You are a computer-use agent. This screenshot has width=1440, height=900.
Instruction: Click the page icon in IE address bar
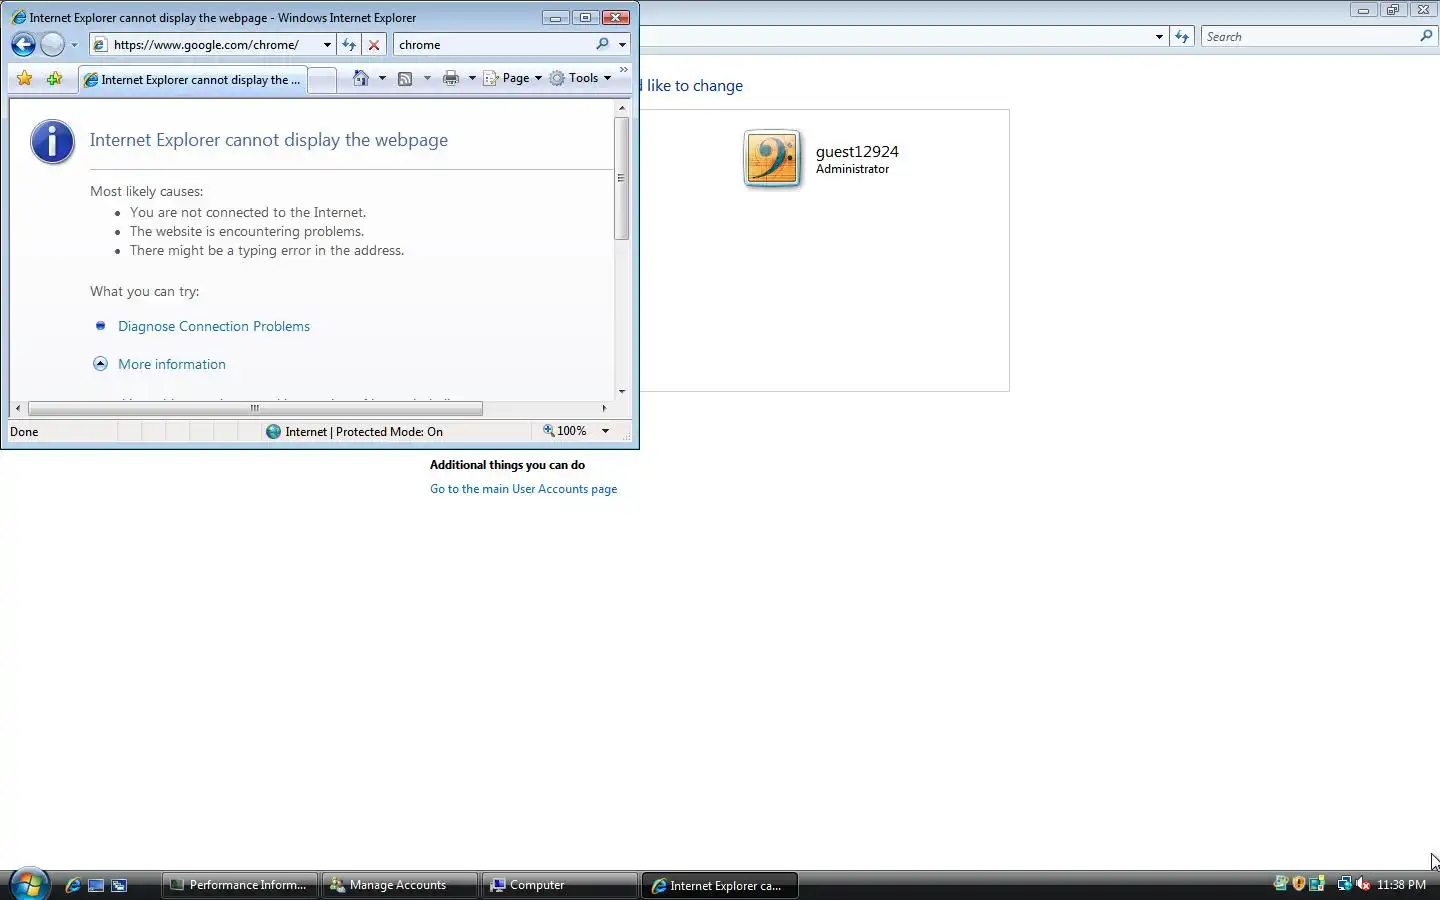coord(100,45)
